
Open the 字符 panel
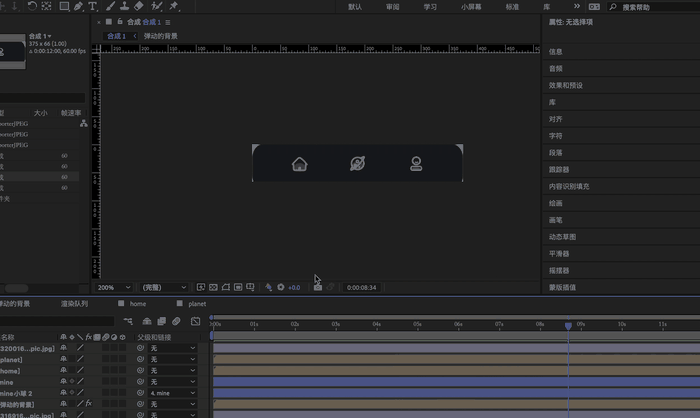tap(555, 136)
